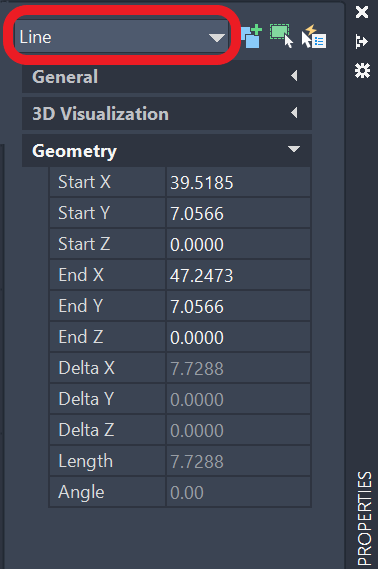
Task: Select the Delta X value 7.7288
Action: pyautogui.click(x=238, y=368)
